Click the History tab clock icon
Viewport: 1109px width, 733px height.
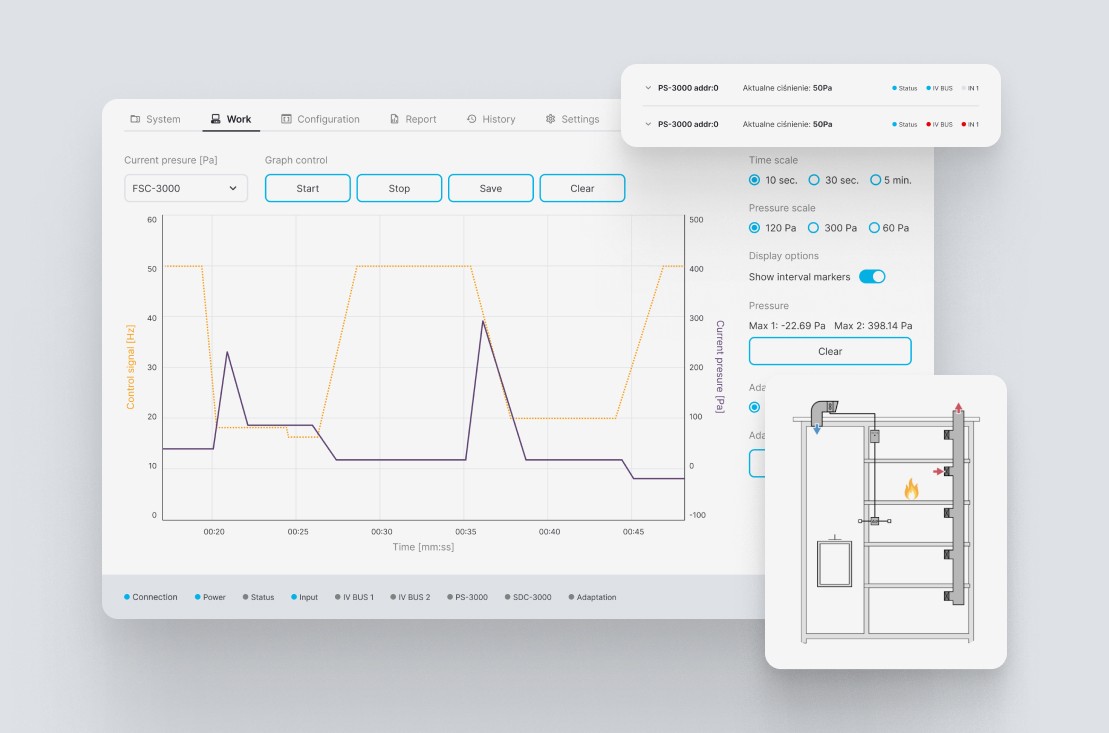tap(472, 119)
